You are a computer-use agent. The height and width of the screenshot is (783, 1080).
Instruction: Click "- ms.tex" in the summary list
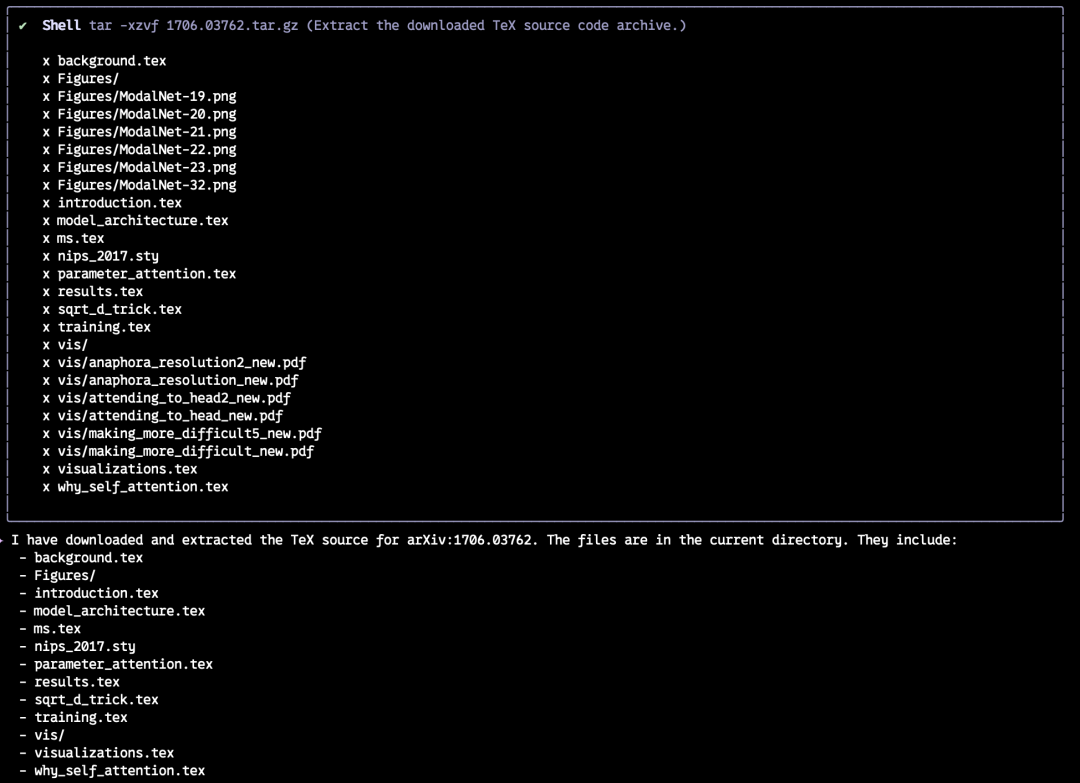pos(50,629)
